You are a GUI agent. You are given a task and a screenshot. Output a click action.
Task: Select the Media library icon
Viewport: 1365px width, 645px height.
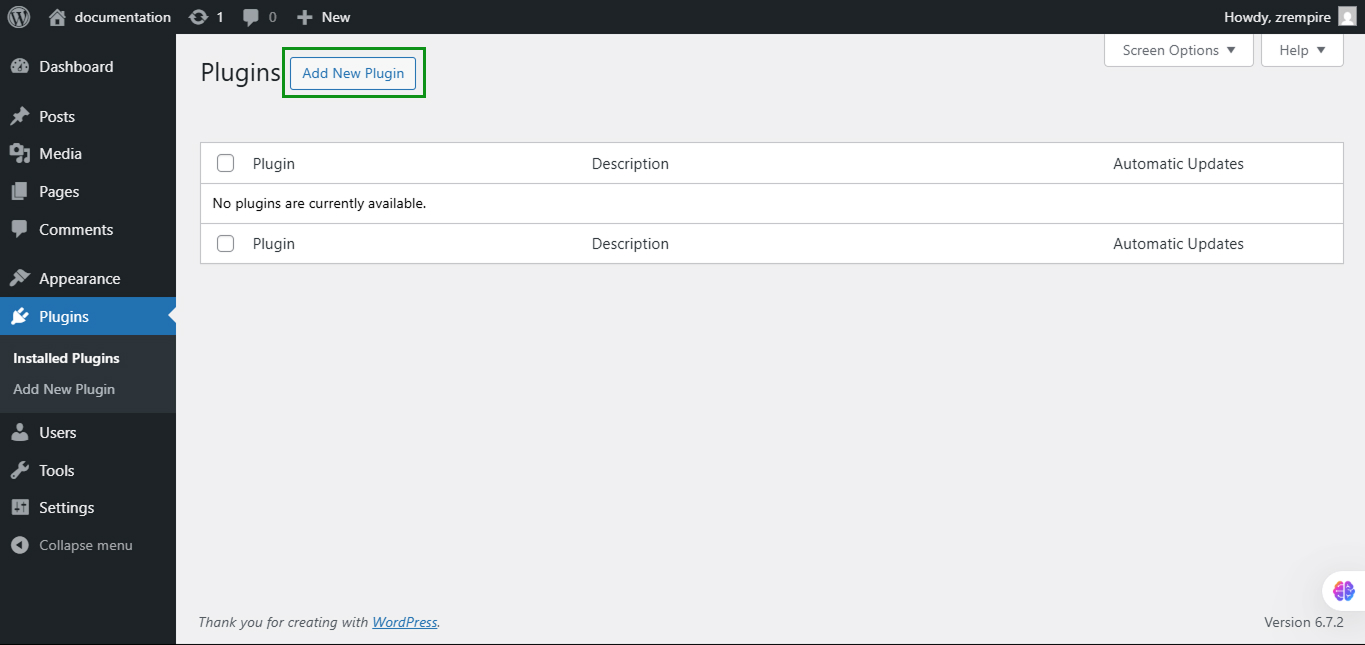pyautogui.click(x=20, y=153)
